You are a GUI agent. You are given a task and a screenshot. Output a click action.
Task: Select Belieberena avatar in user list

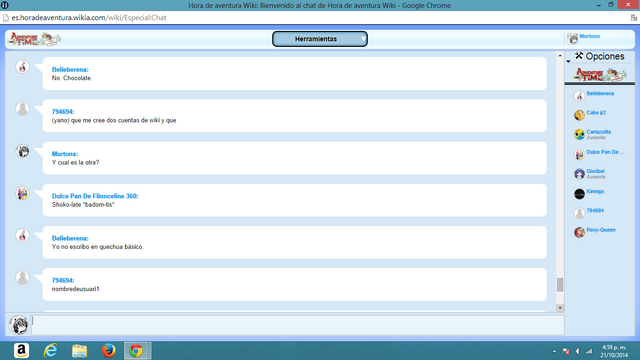[x=579, y=96]
